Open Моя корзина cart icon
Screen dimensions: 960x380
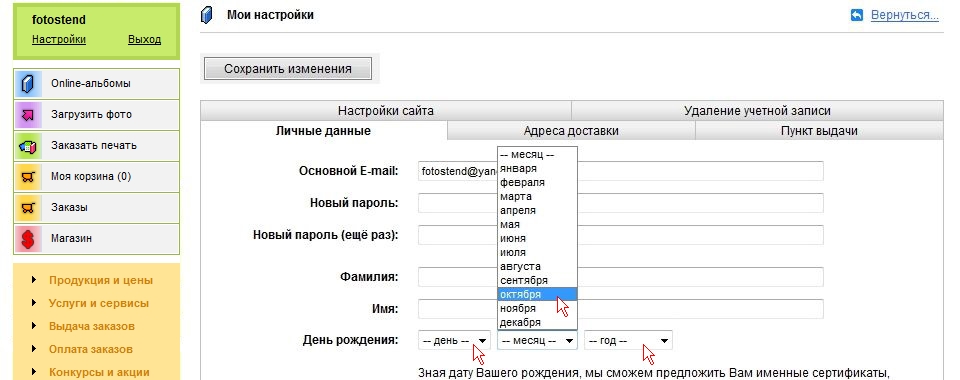point(28,177)
